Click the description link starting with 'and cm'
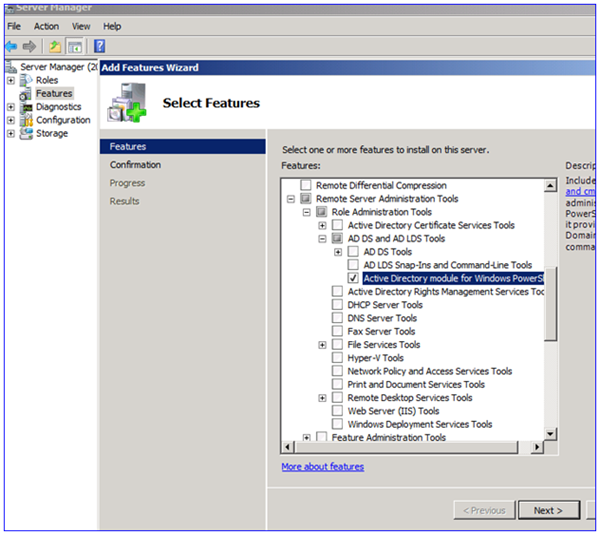This screenshot has height=535, width=600. click(580, 192)
